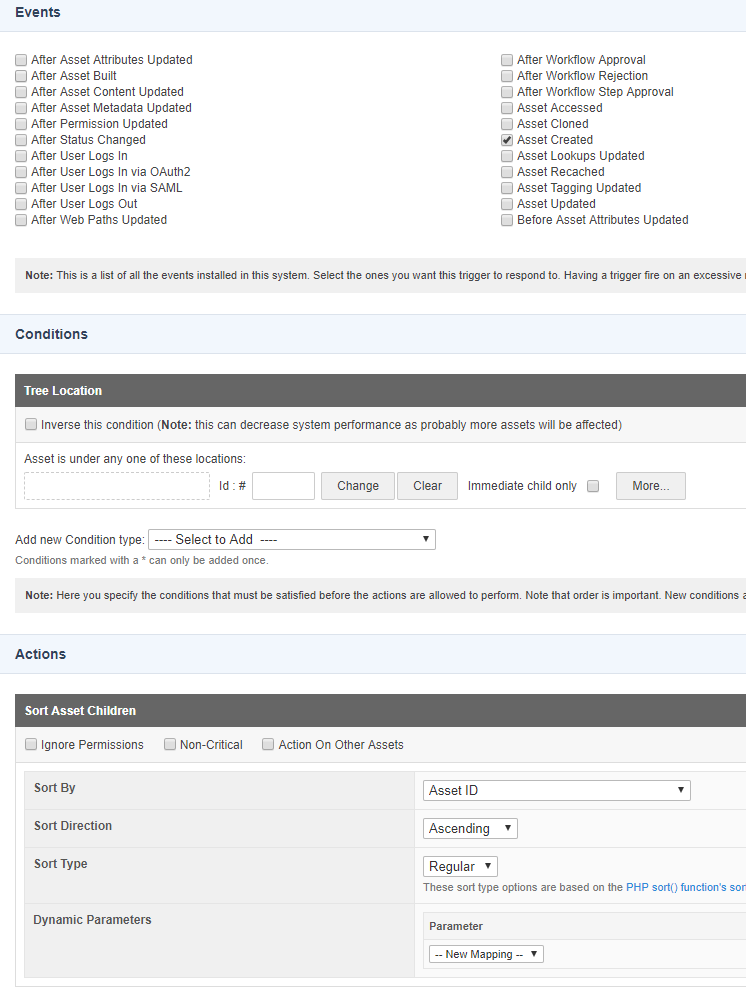Tick After User Logs Out checkbox
This screenshot has width=746, height=1004.
coord(21,204)
